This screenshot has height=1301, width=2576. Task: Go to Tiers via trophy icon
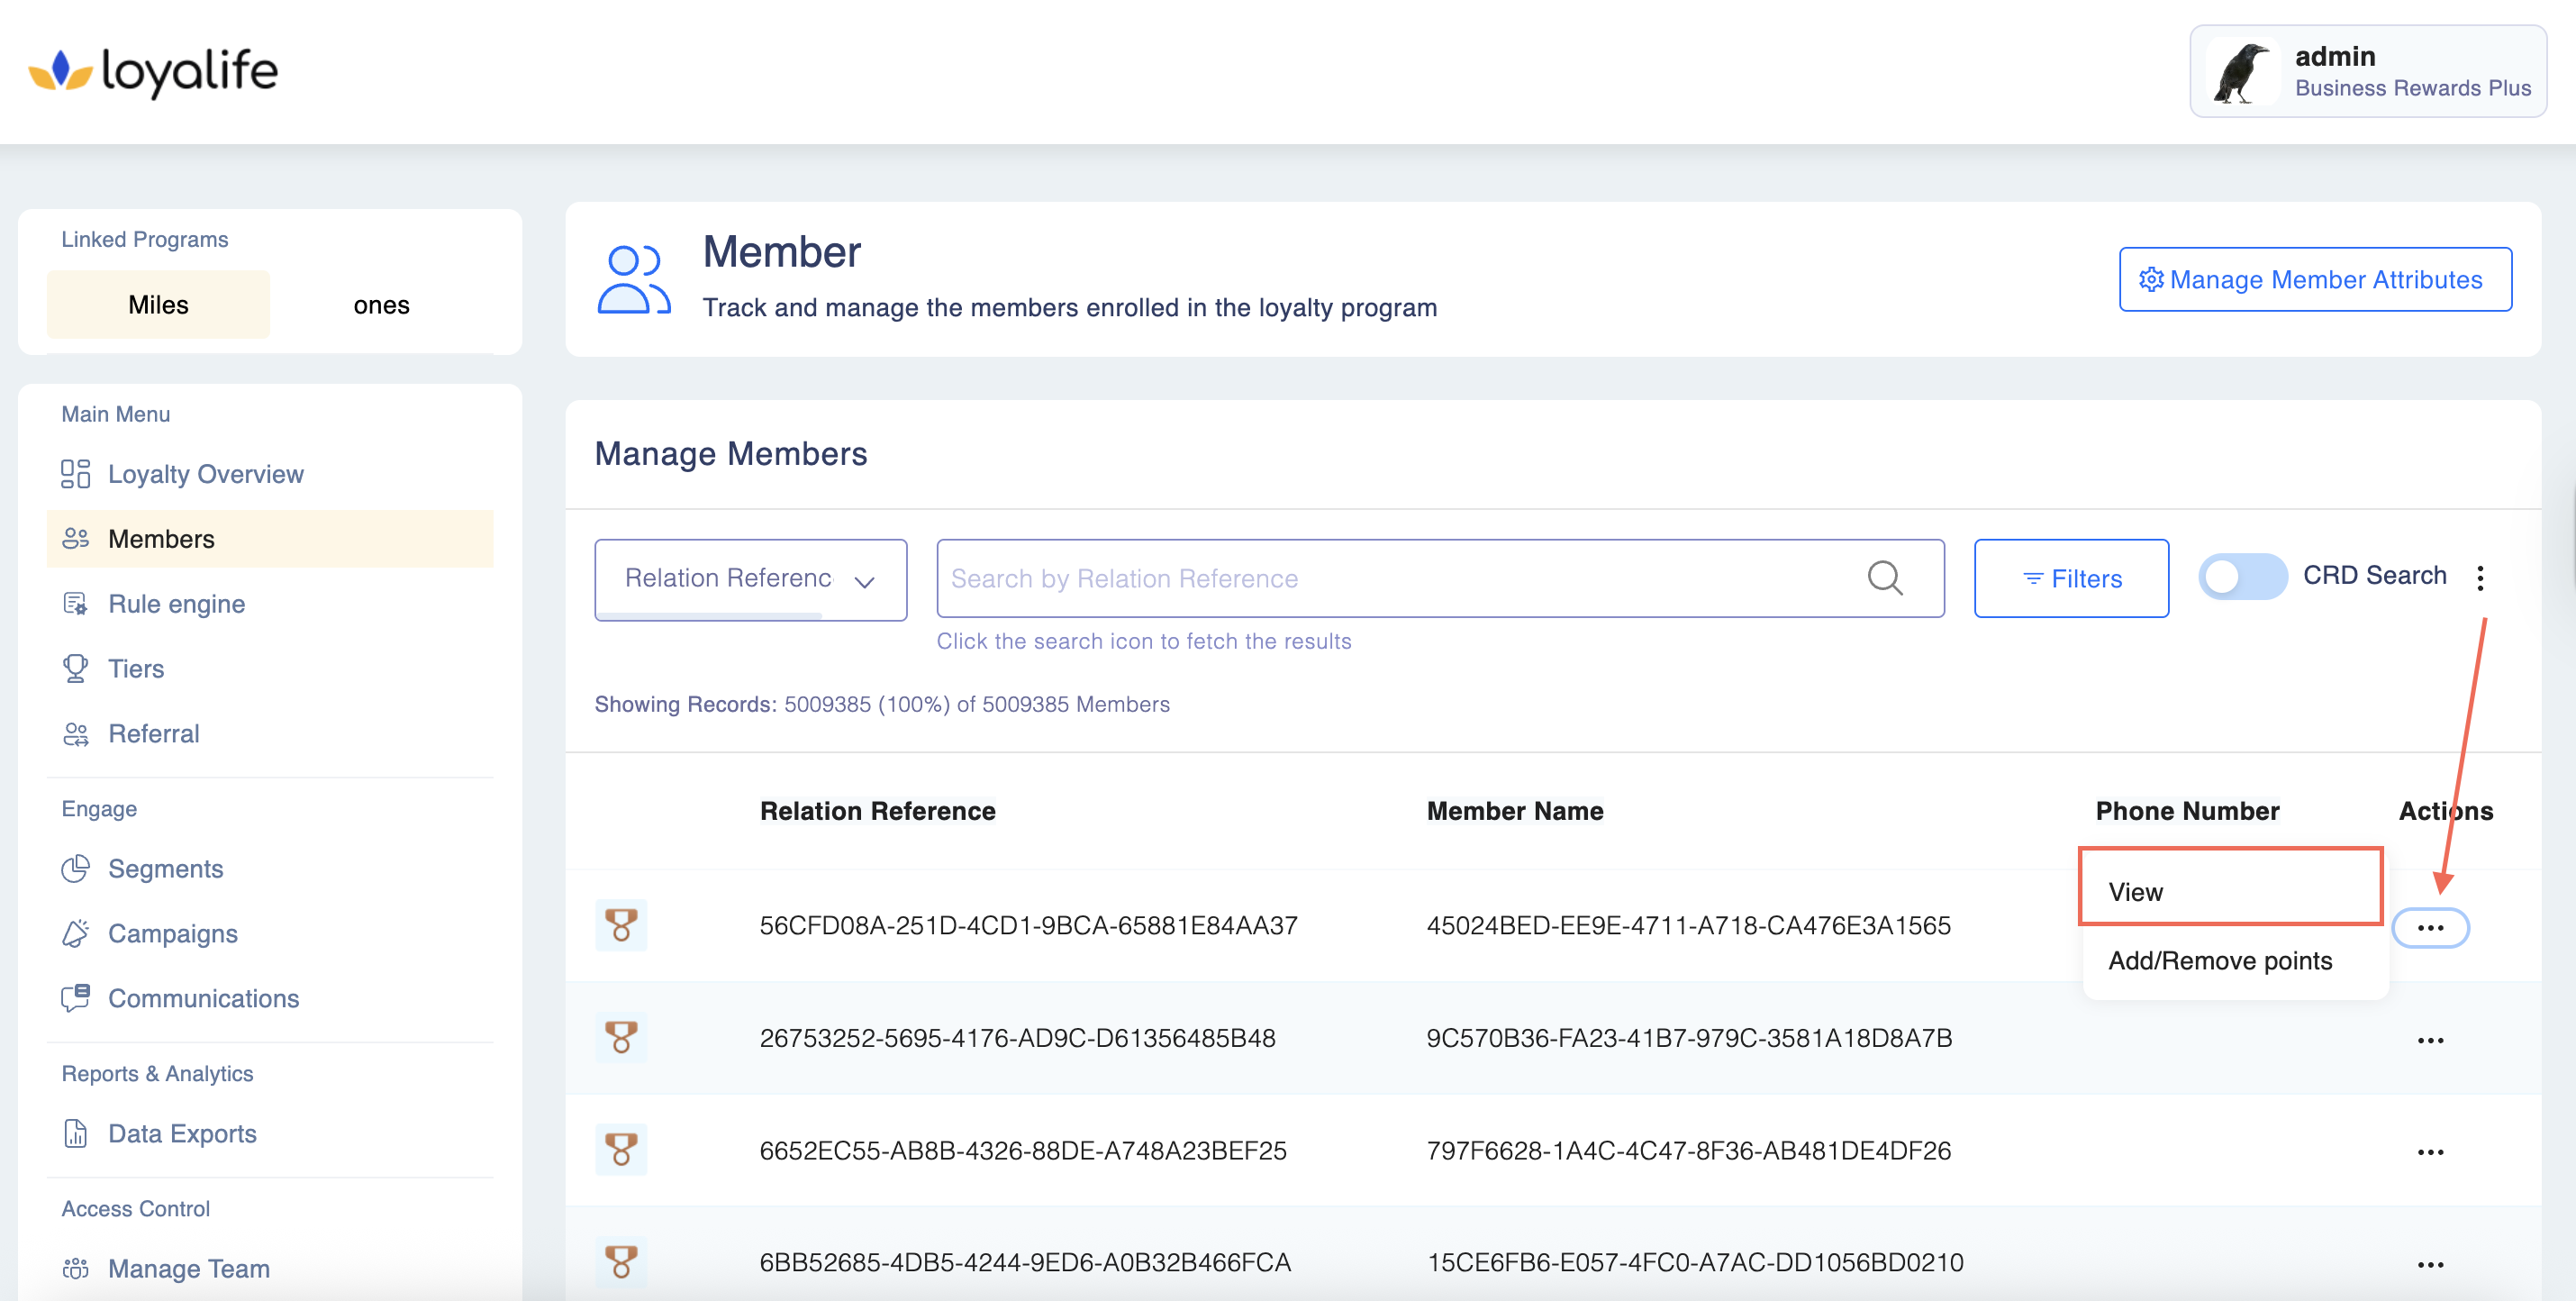[x=76, y=668]
